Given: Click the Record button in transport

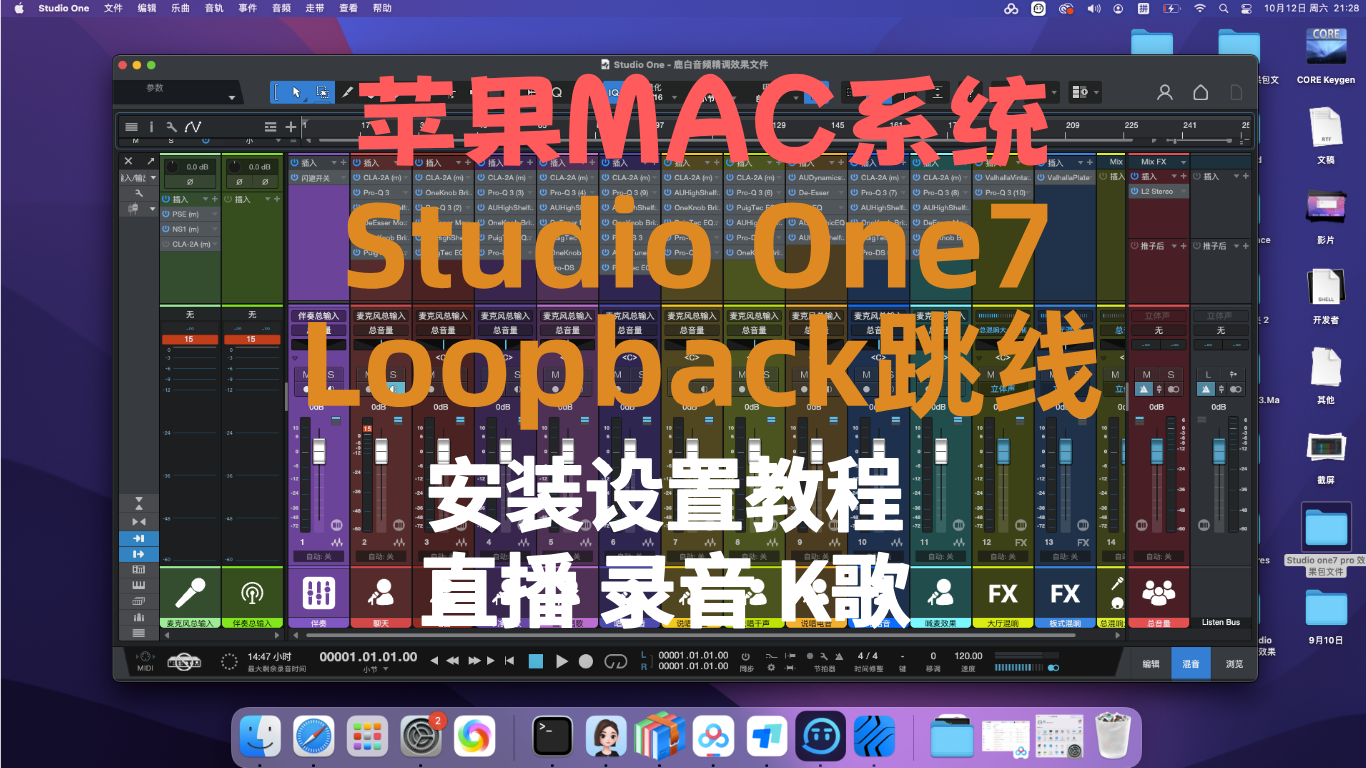Looking at the screenshot, I should pos(586,661).
